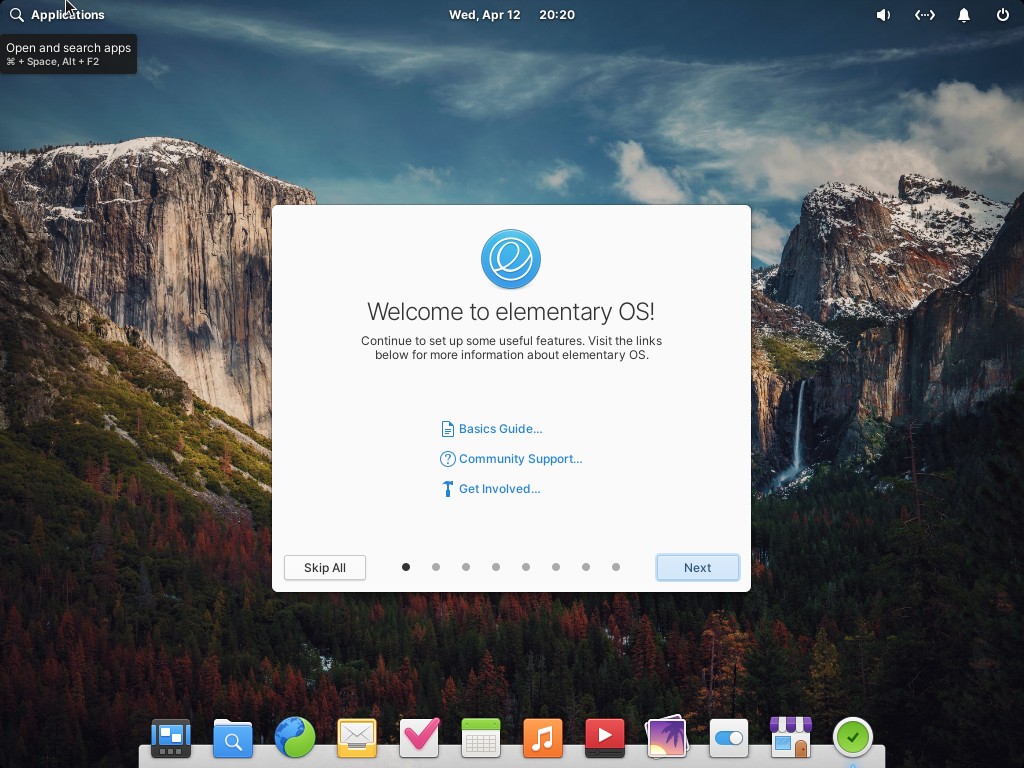This screenshot has height=768, width=1024.
Task: Click the elementary OS logo in dialog
Action: coord(511,259)
